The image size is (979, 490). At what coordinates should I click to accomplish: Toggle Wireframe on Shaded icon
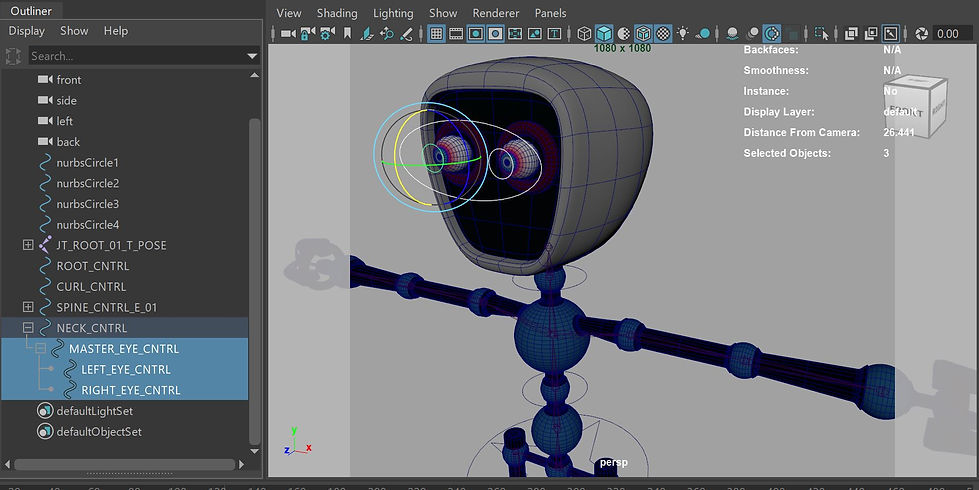(643, 34)
